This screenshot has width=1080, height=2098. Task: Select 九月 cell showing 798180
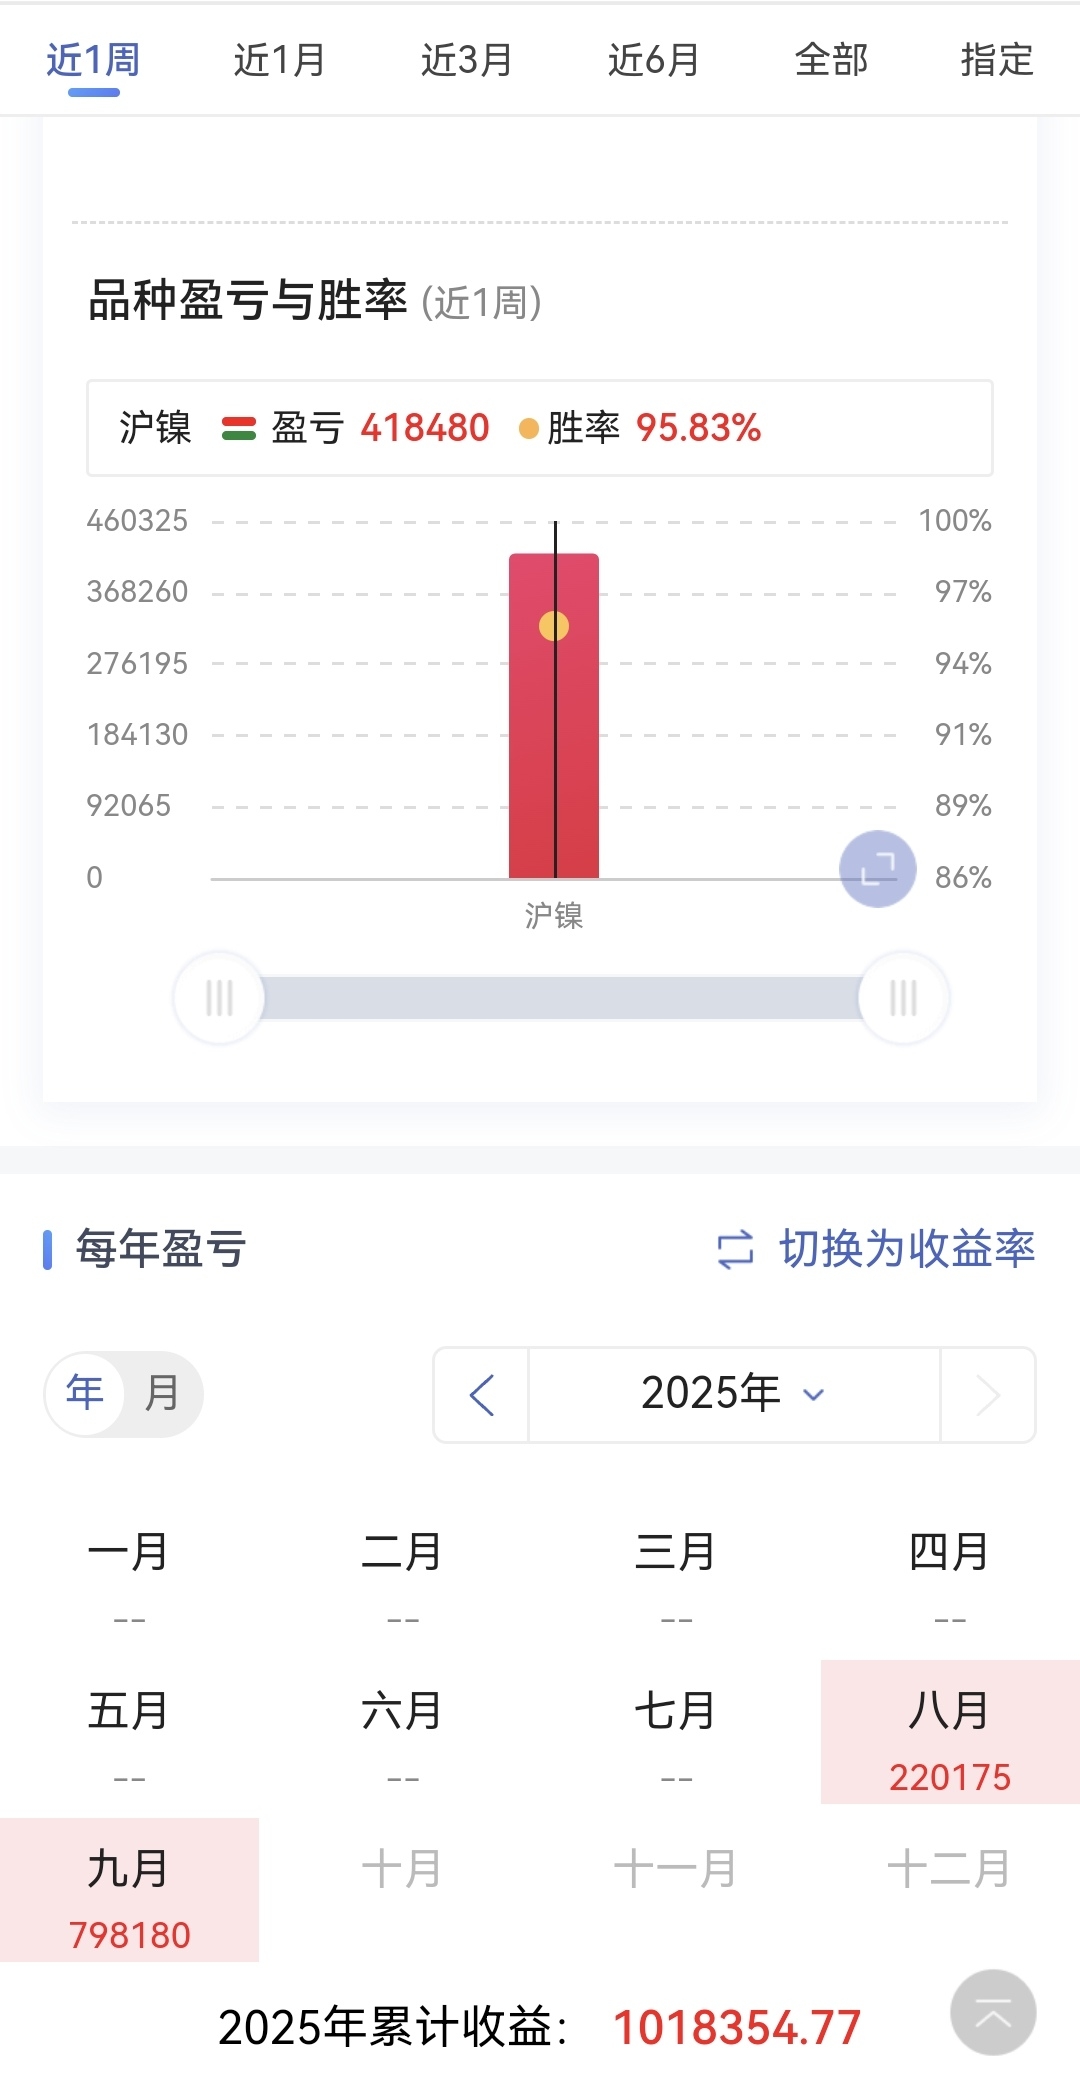coord(129,1890)
